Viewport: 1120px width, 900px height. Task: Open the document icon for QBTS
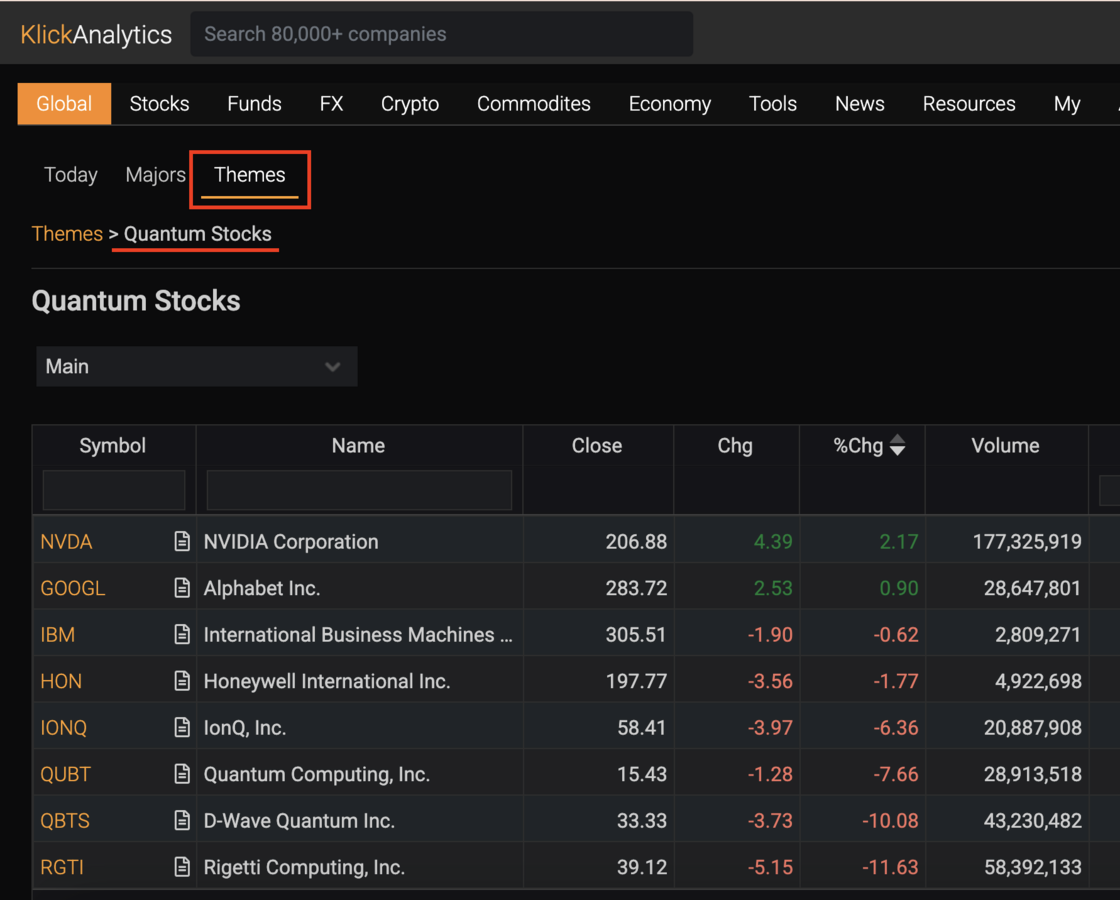point(182,820)
